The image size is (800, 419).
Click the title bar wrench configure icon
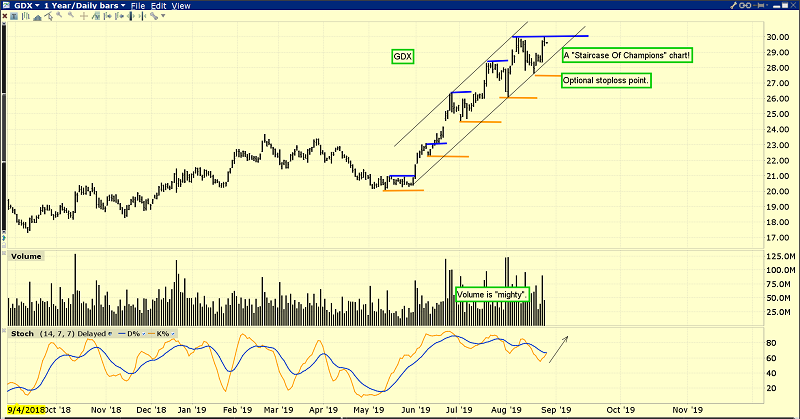[x=733, y=6]
